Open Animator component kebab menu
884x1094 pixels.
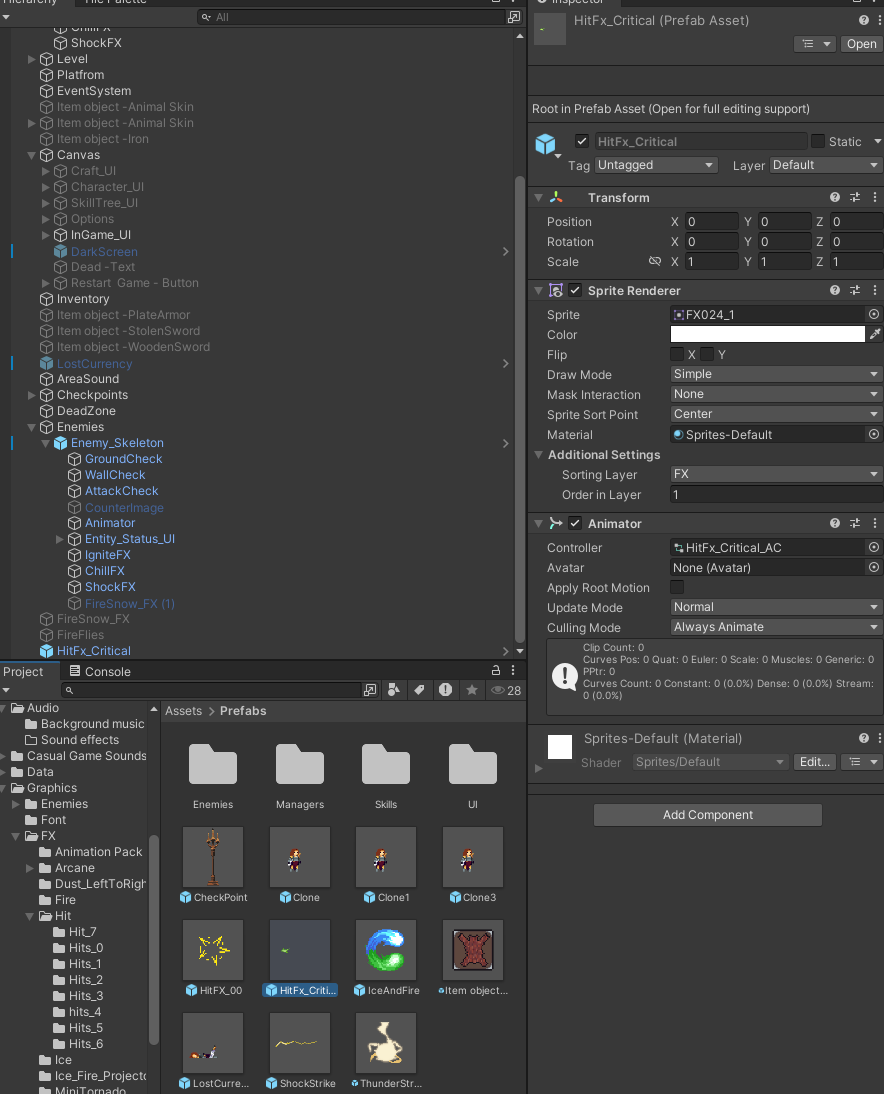click(874, 523)
